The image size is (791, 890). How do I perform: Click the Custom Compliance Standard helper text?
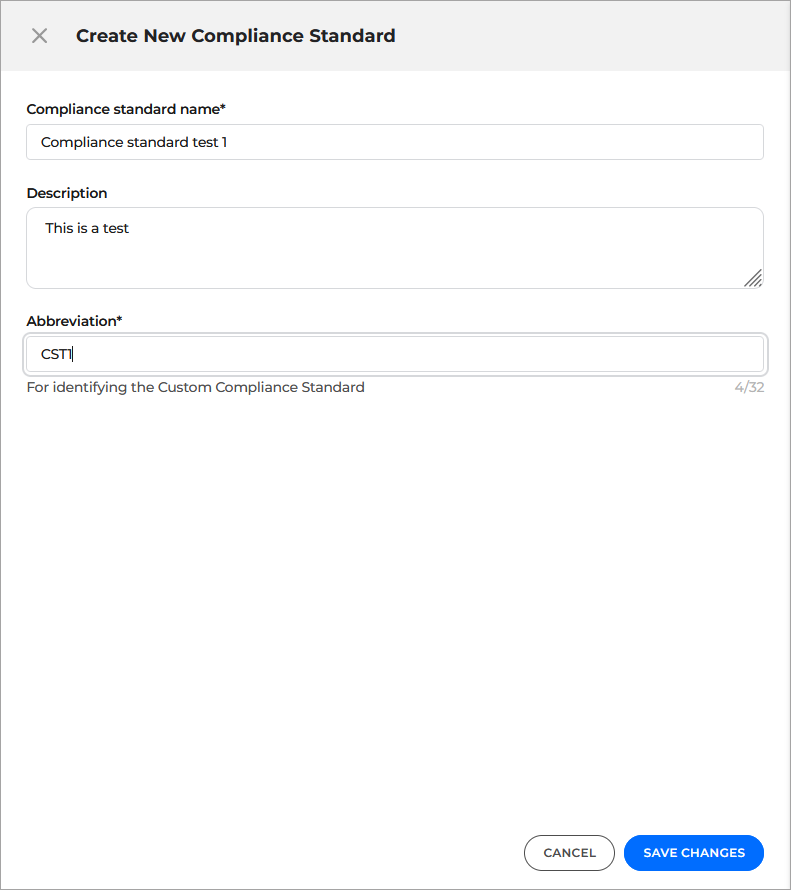(x=195, y=387)
